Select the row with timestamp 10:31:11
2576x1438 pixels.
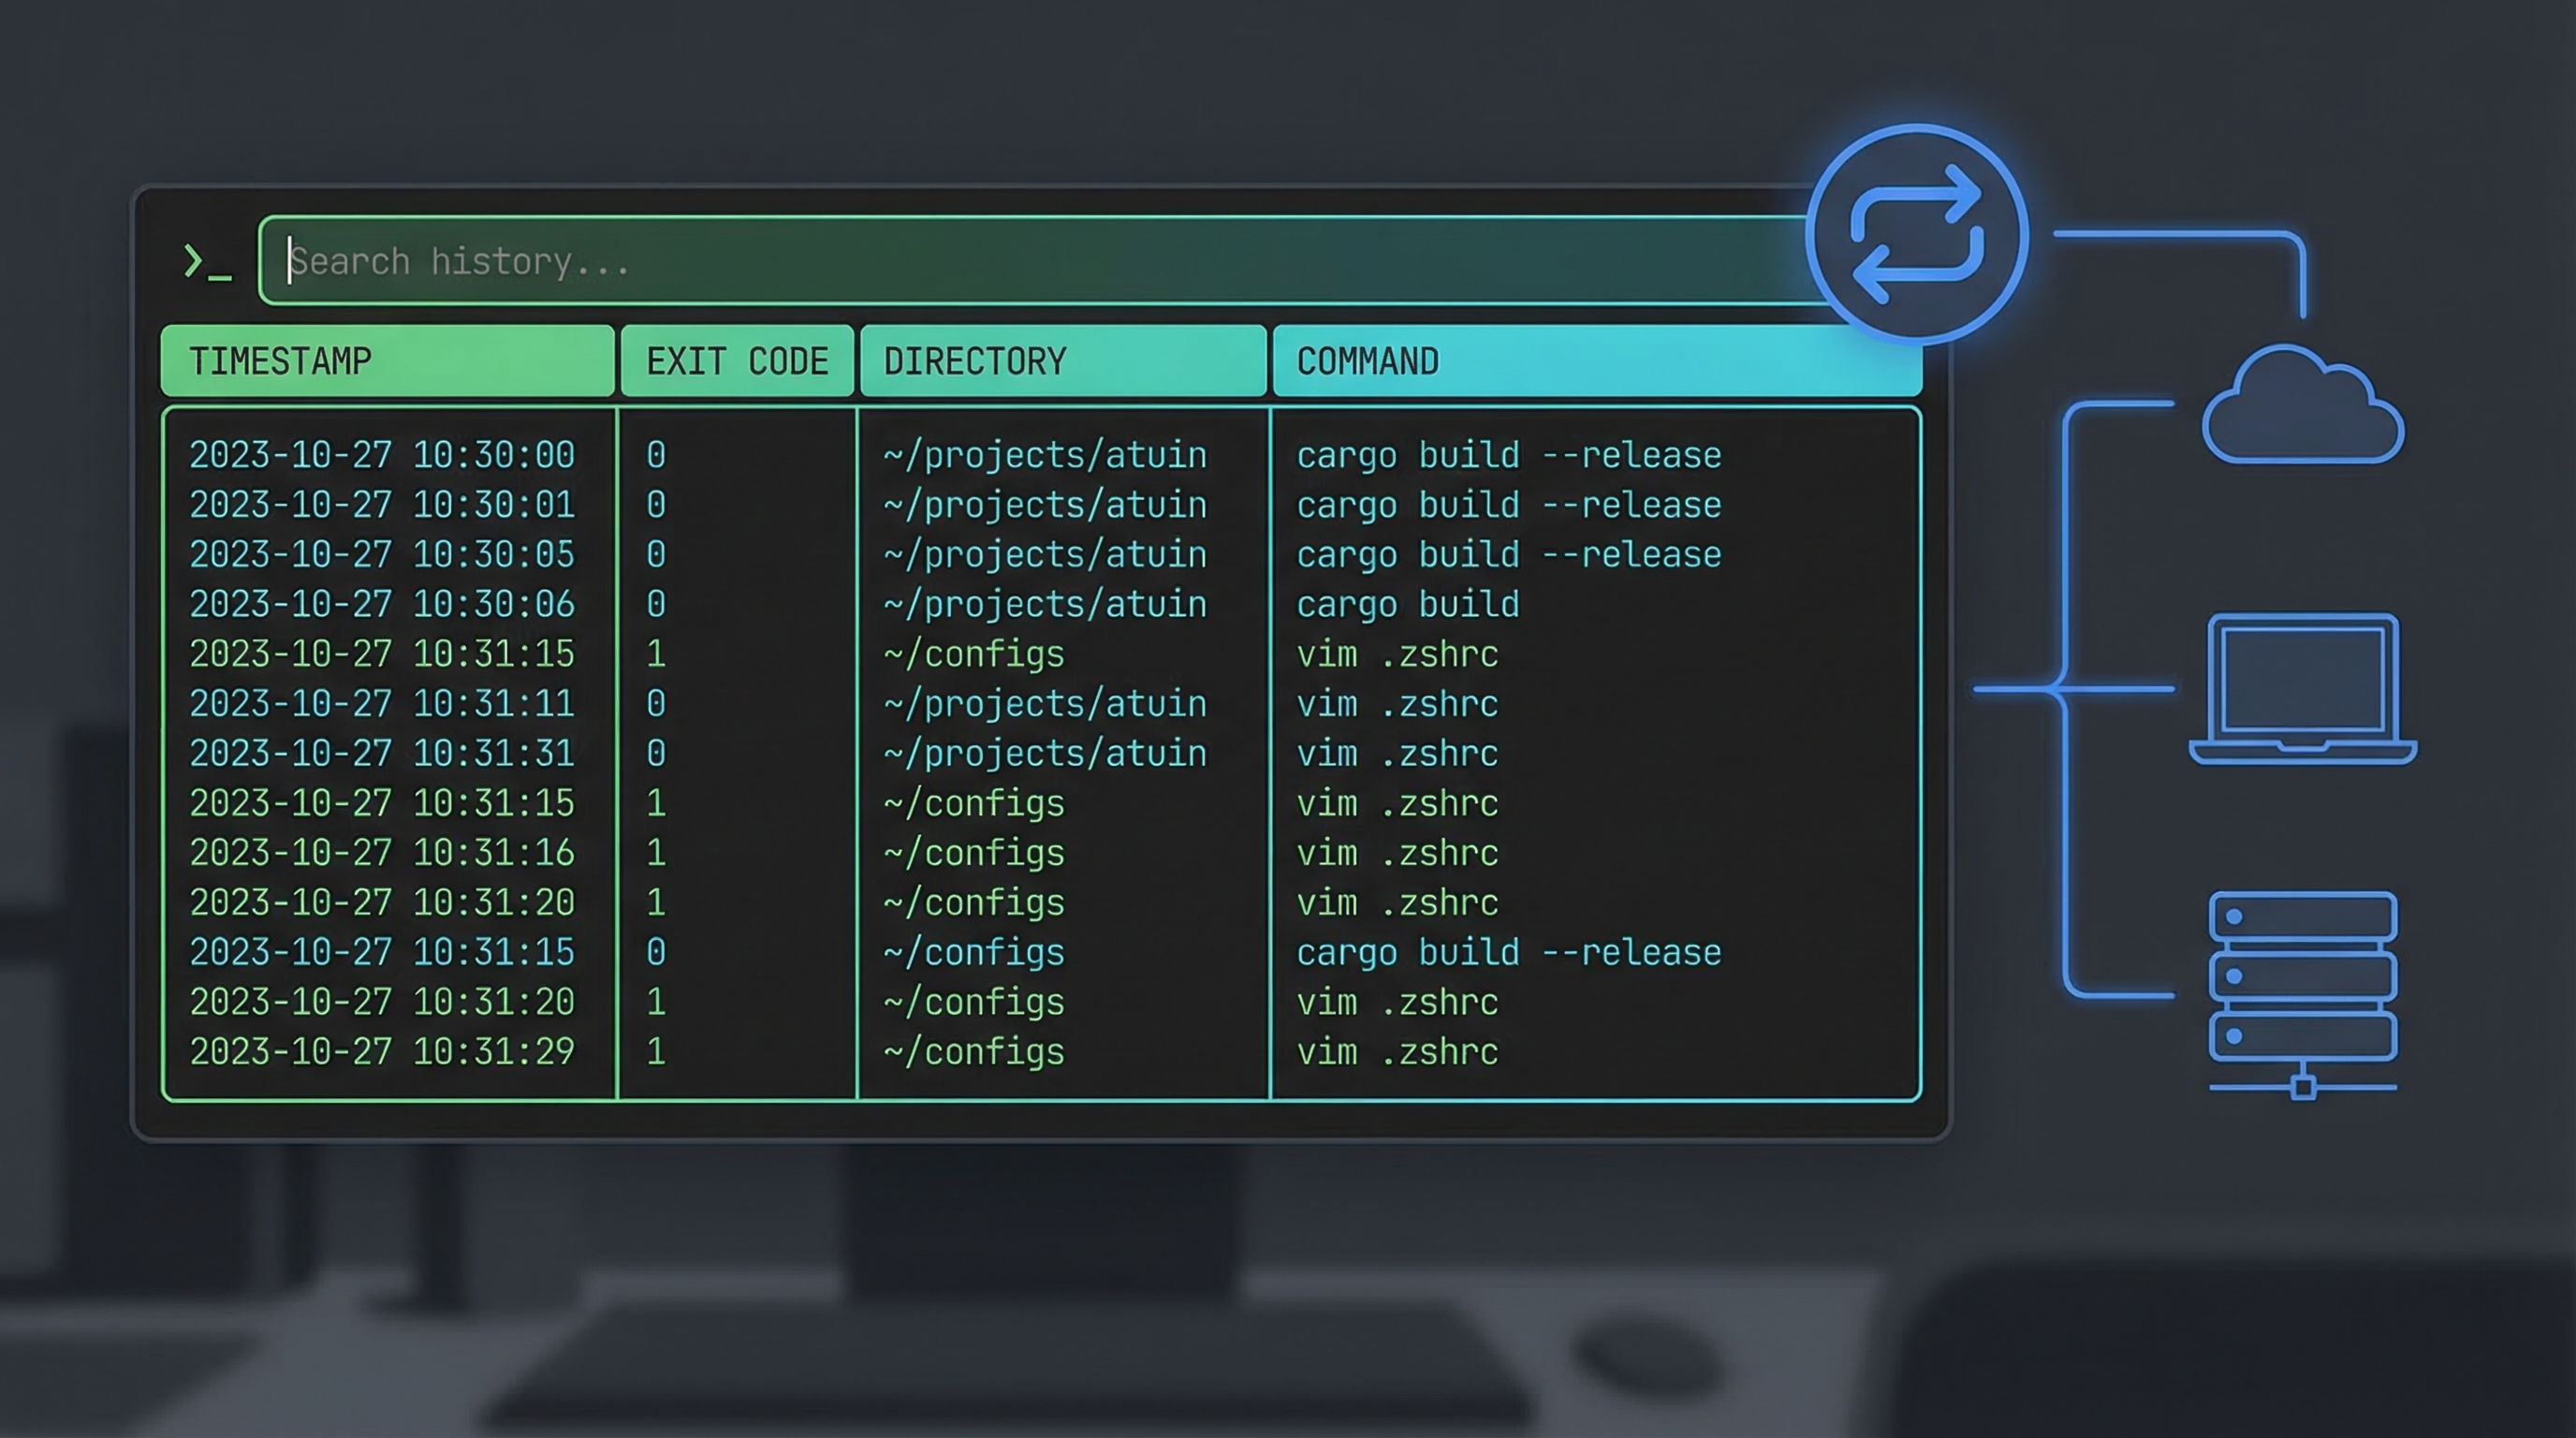(x=382, y=704)
